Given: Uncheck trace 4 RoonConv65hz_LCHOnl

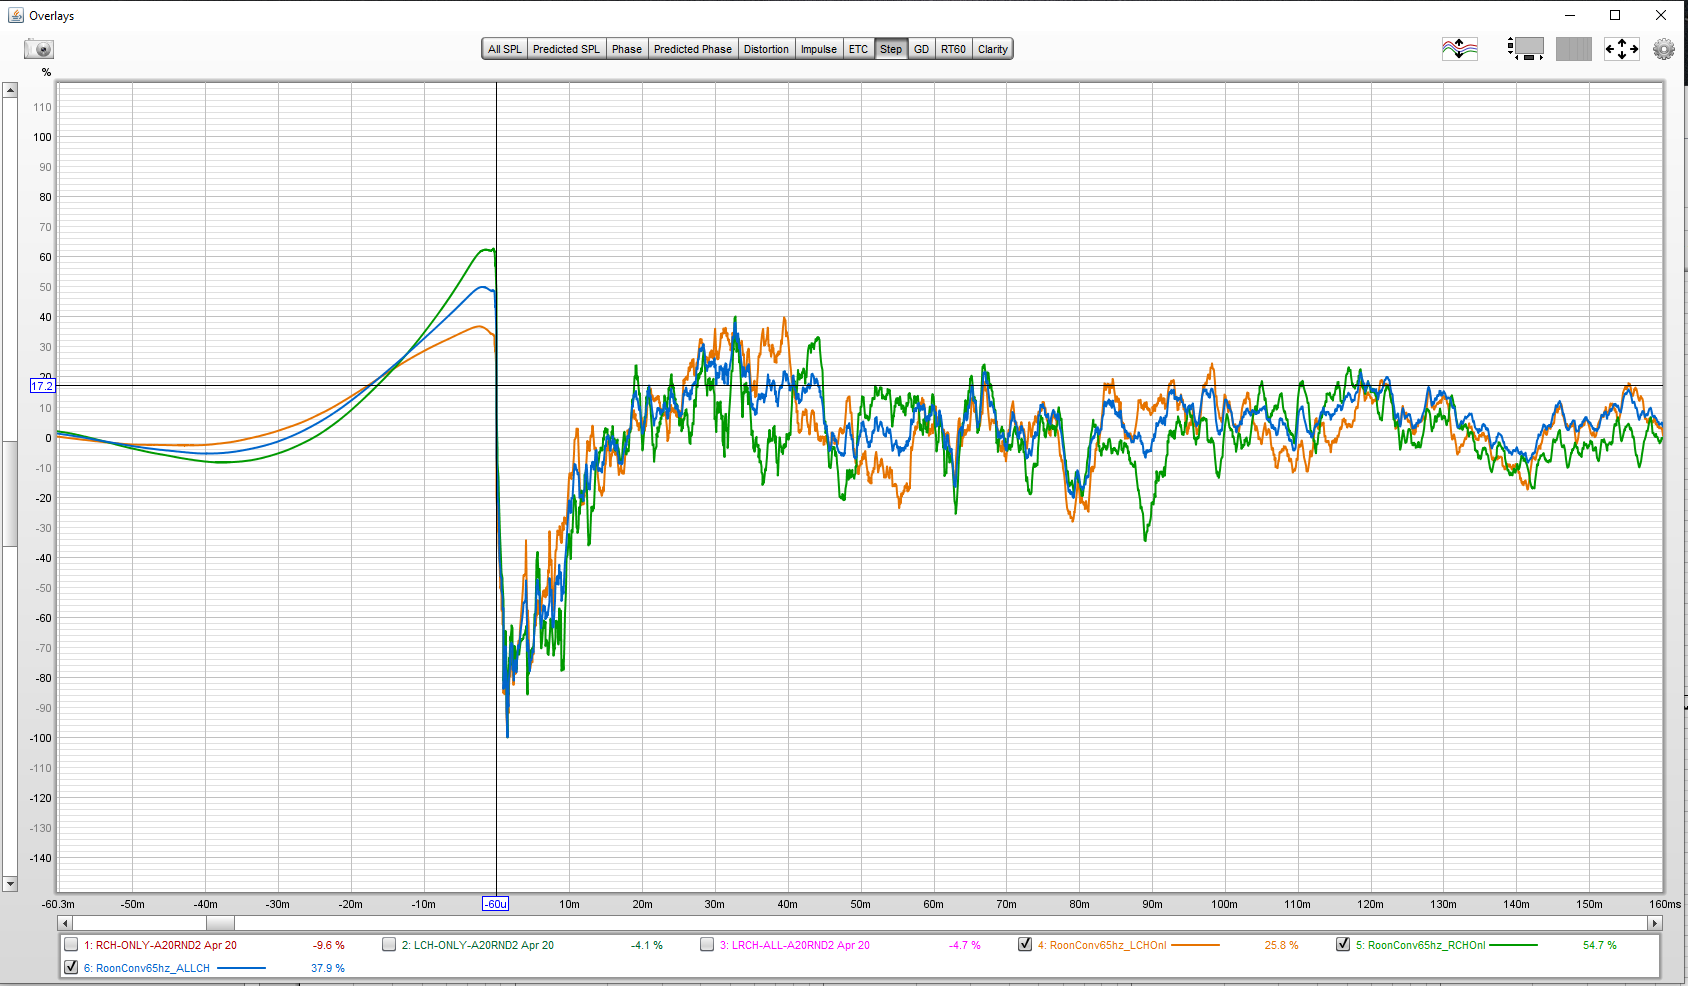Looking at the screenshot, I should point(1025,944).
